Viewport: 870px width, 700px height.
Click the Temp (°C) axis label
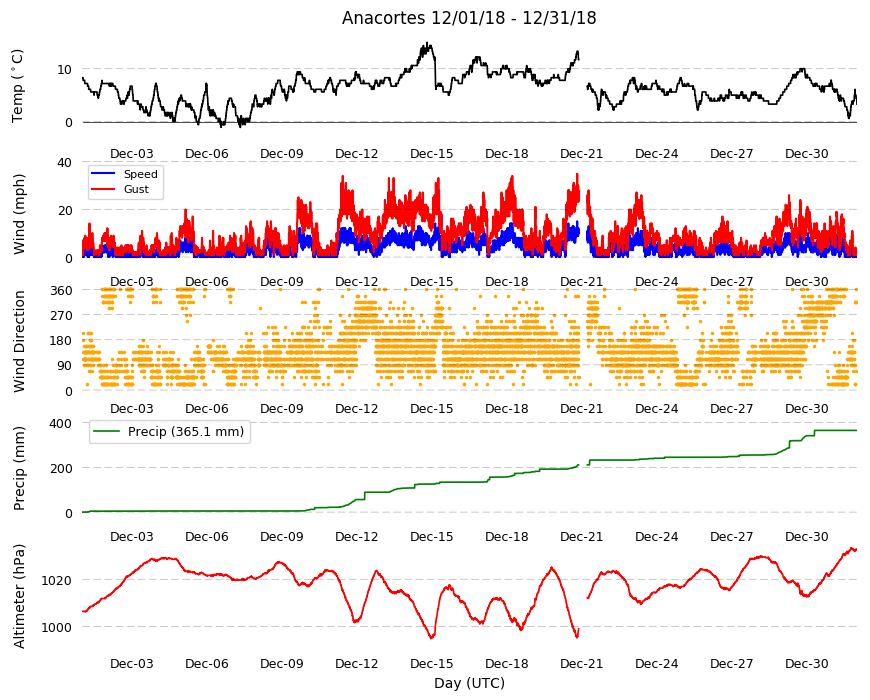tap(18, 86)
